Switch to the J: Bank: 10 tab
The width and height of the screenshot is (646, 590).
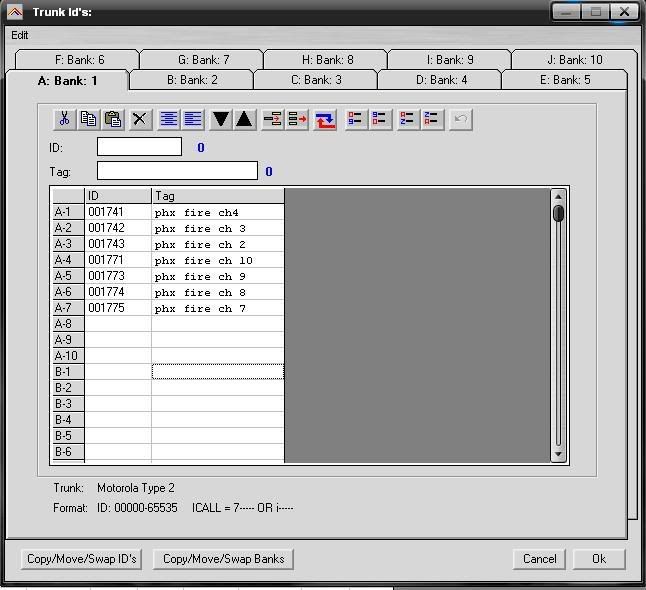[575, 60]
